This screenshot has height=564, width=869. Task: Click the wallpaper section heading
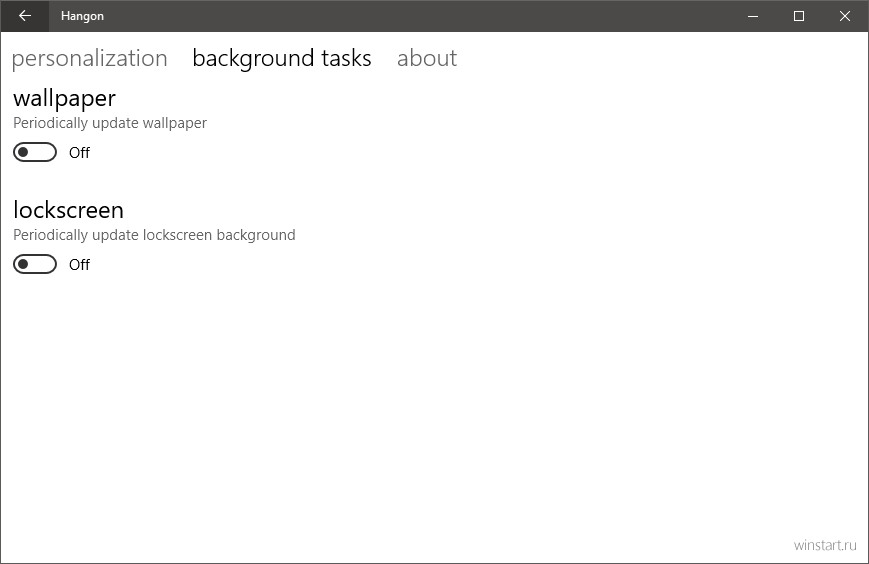tap(64, 99)
